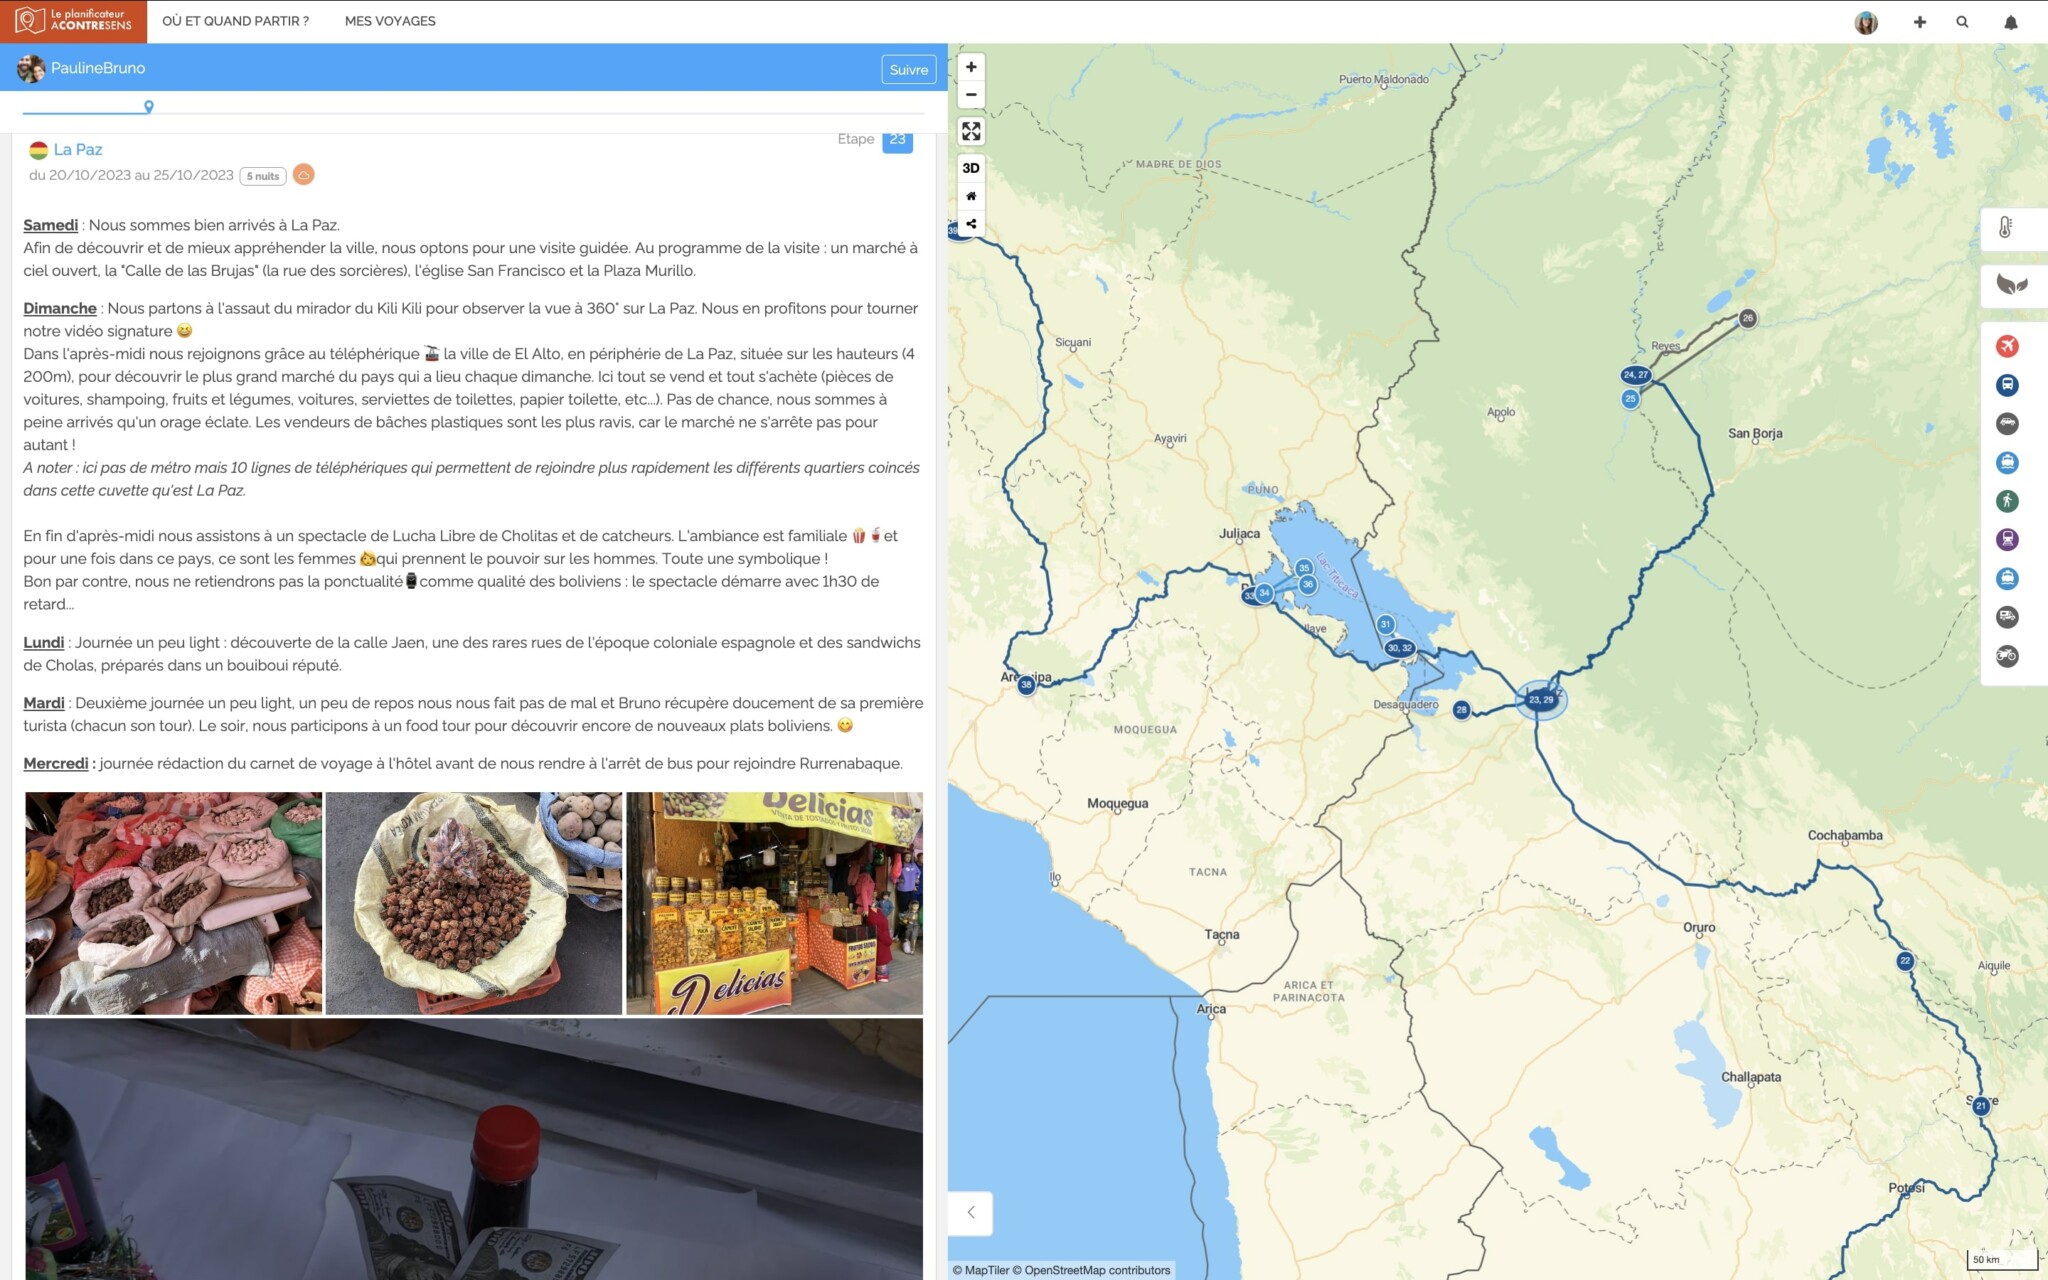Filter by car transport icon

(2007, 424)
